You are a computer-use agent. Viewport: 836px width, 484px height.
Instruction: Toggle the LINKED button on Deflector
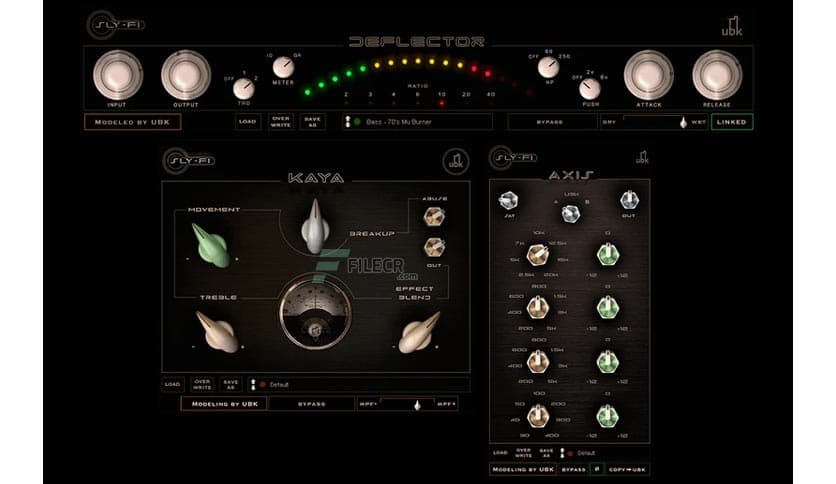click(732, 122)
